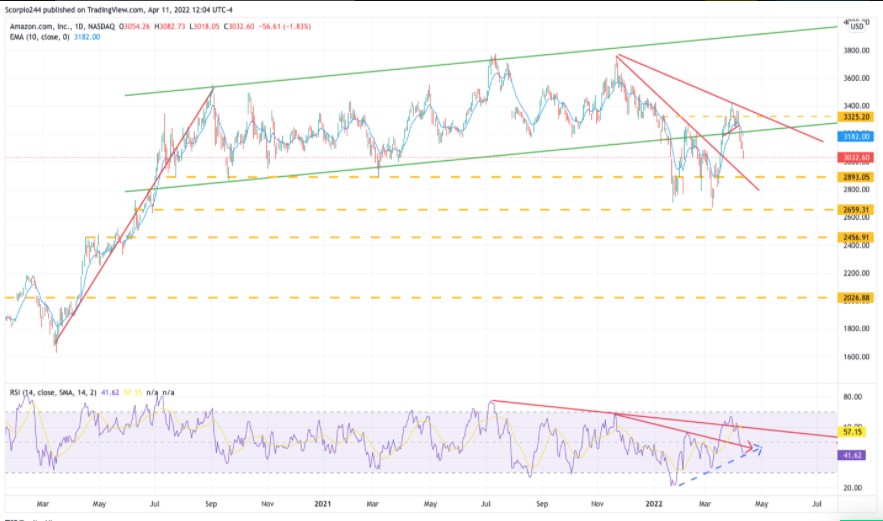
Task: Click the yellow 57.15 RSI value label
Action: [851, 432]
